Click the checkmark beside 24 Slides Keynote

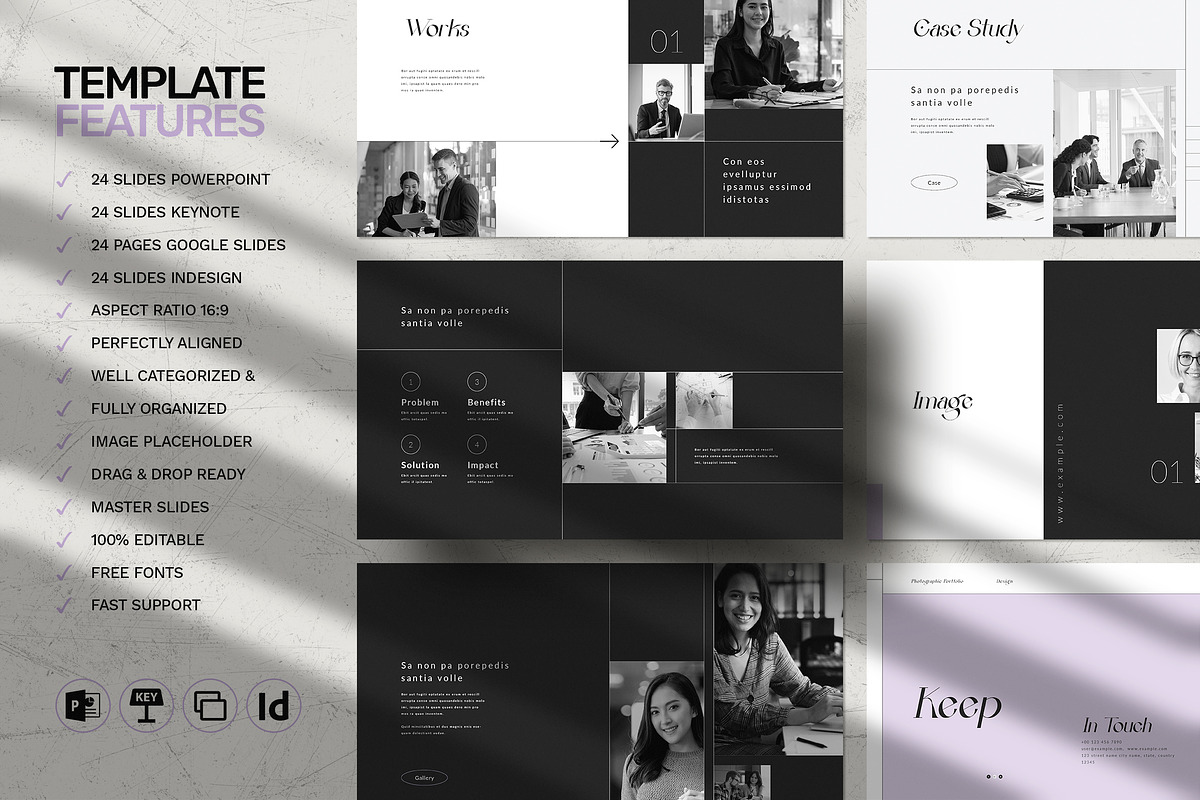tap(65, 212)
